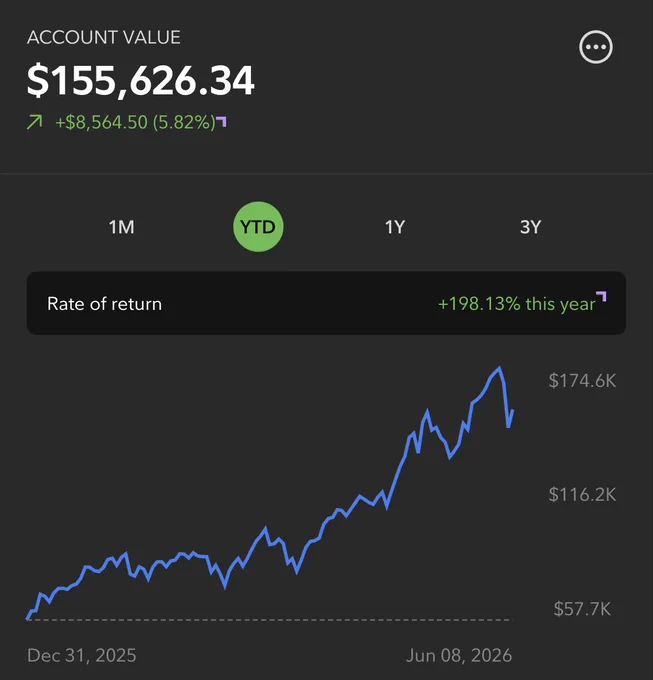The image size is (653, 680).
Task: Switch chart to 1Y range
Action: (395, 227)
